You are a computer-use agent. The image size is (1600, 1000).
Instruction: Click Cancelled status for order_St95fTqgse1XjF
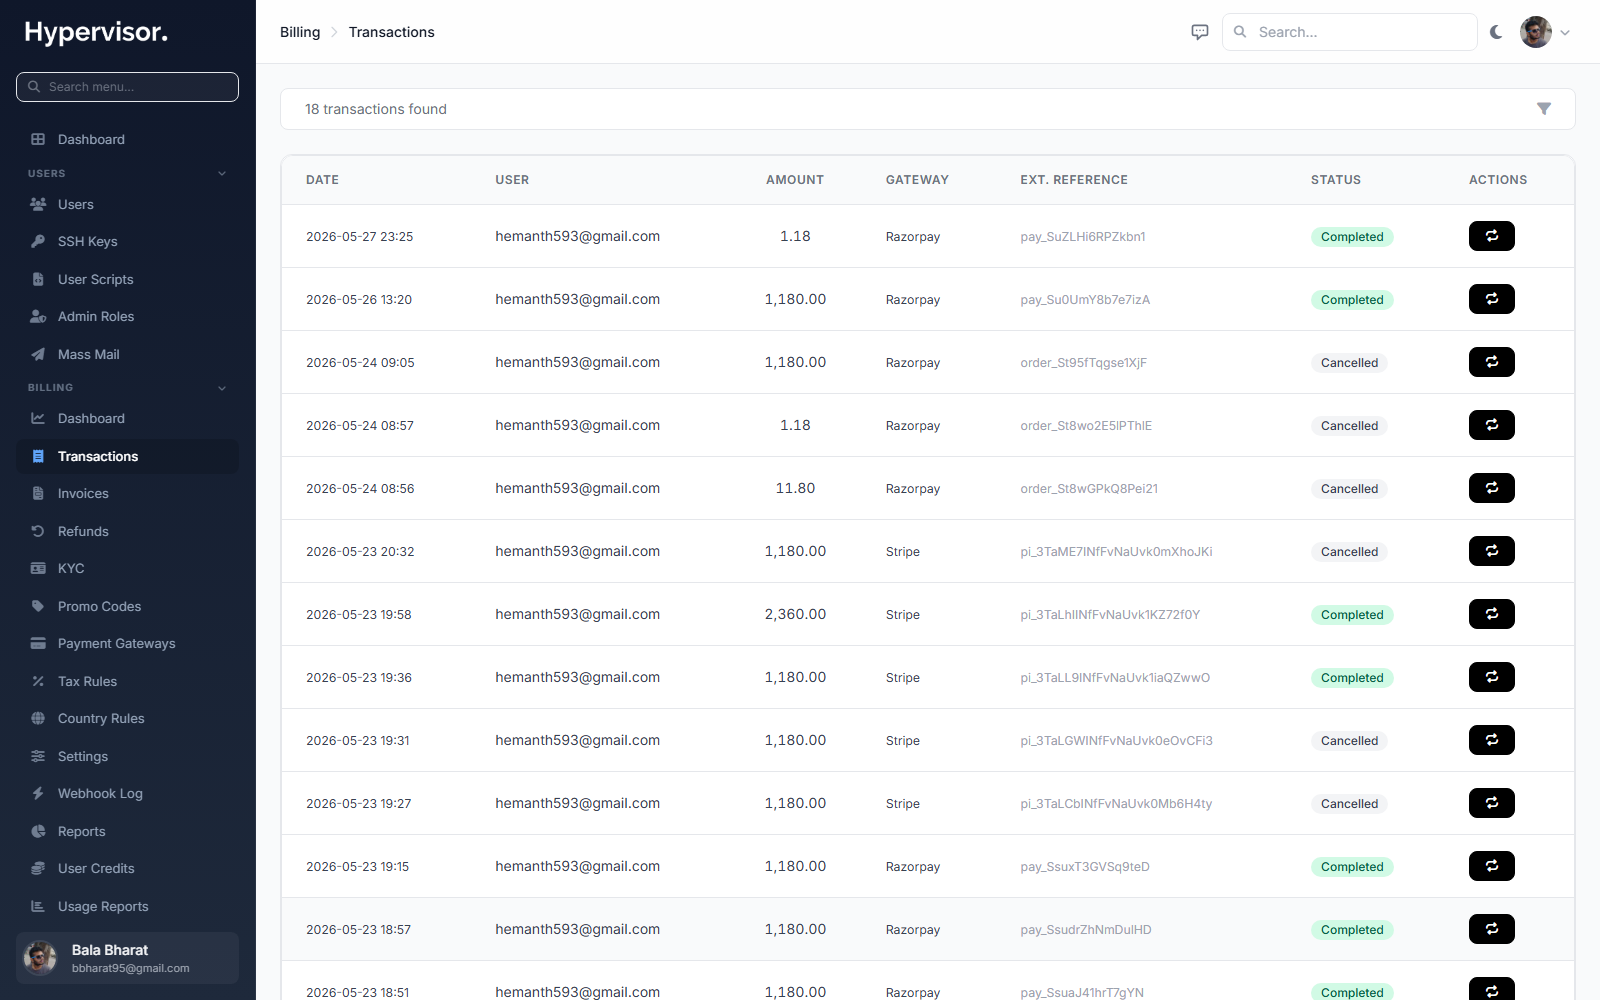1349,363
